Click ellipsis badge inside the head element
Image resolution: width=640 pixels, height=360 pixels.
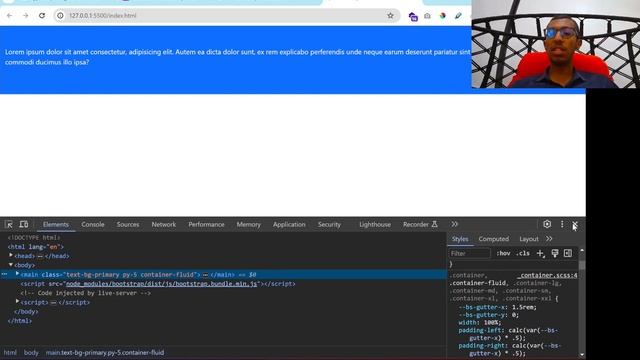pos(40,256)
